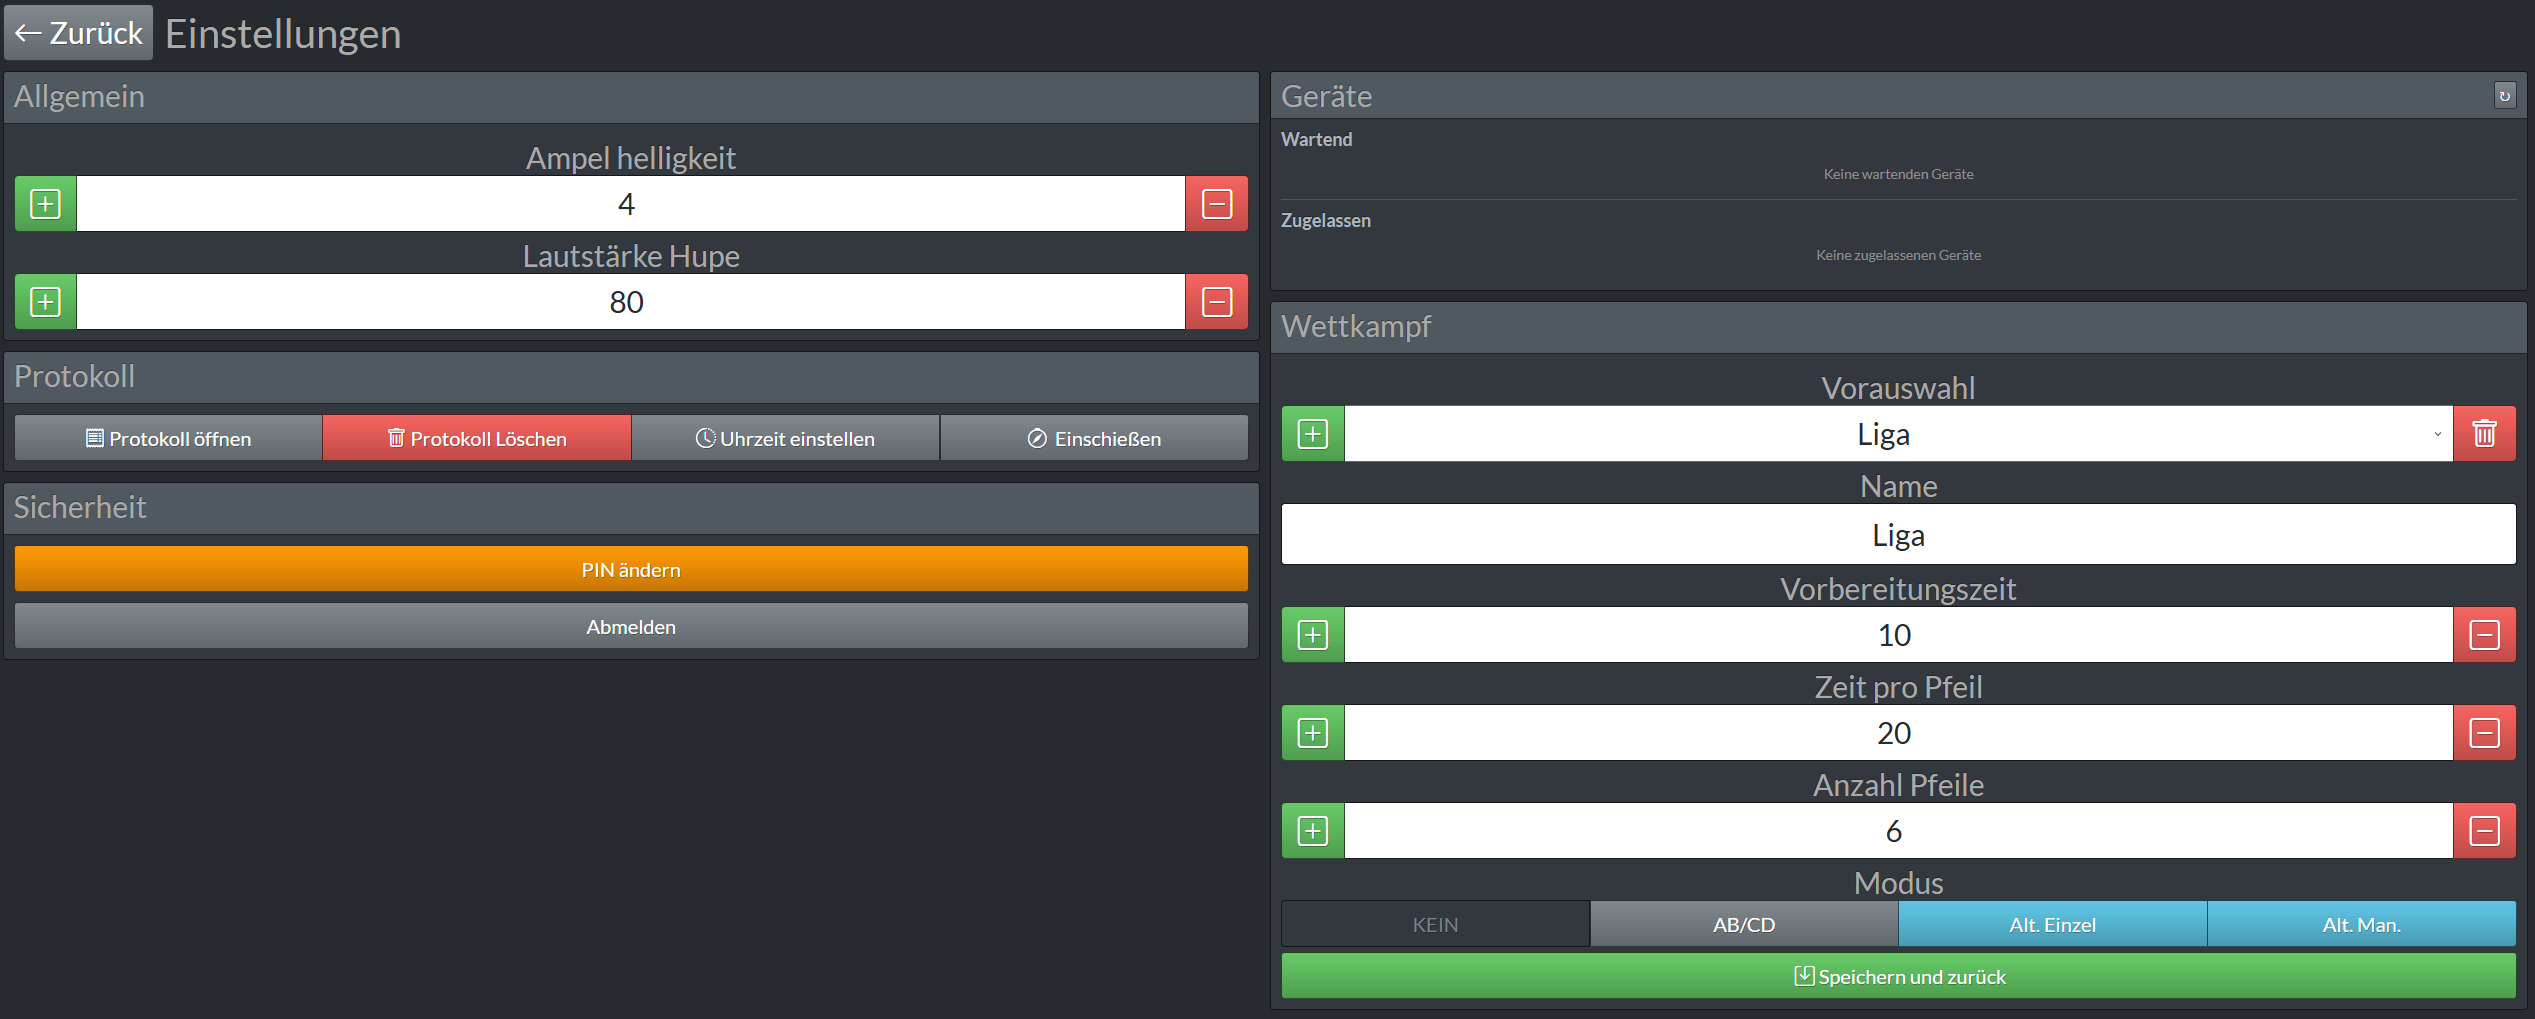Log out with Abmelden button

(631, 626)
